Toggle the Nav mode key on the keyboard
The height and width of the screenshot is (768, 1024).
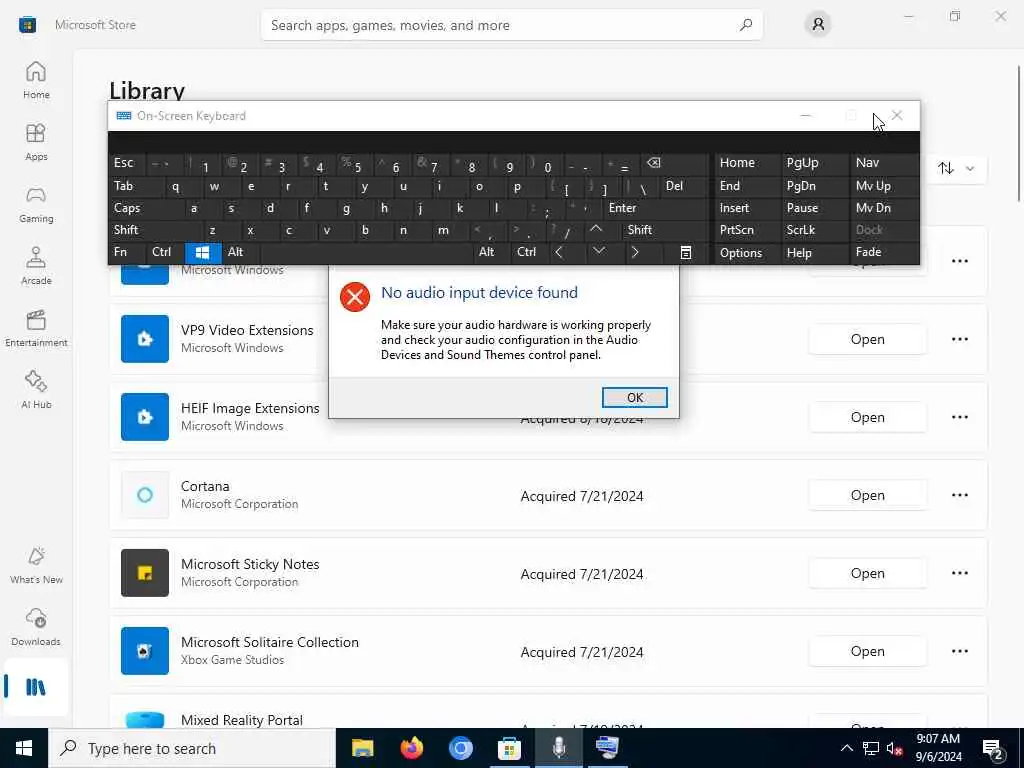(x=884, y=163)
